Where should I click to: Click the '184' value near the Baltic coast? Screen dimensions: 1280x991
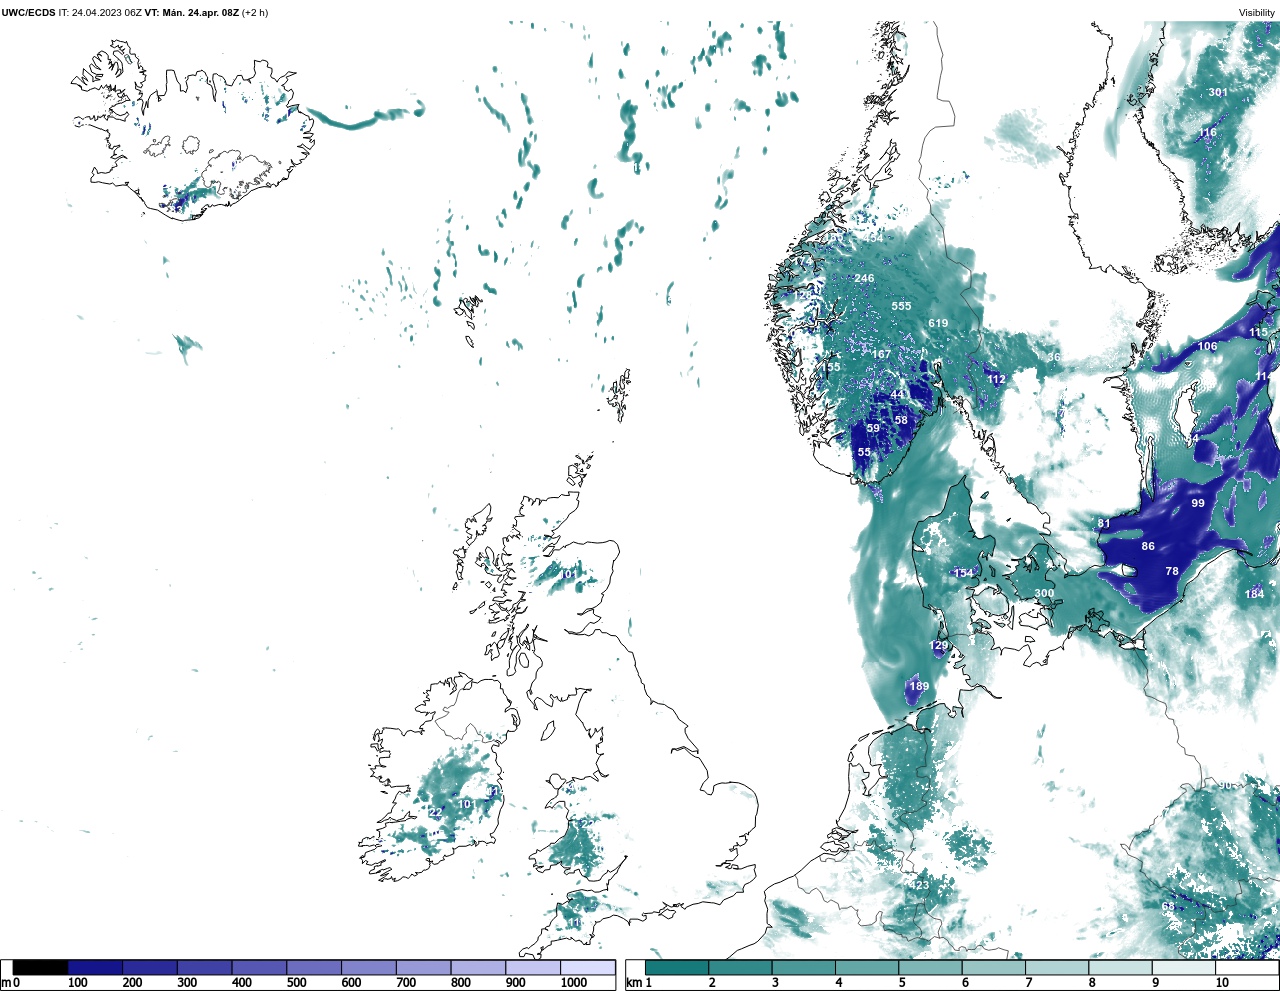coord(1254,595)
